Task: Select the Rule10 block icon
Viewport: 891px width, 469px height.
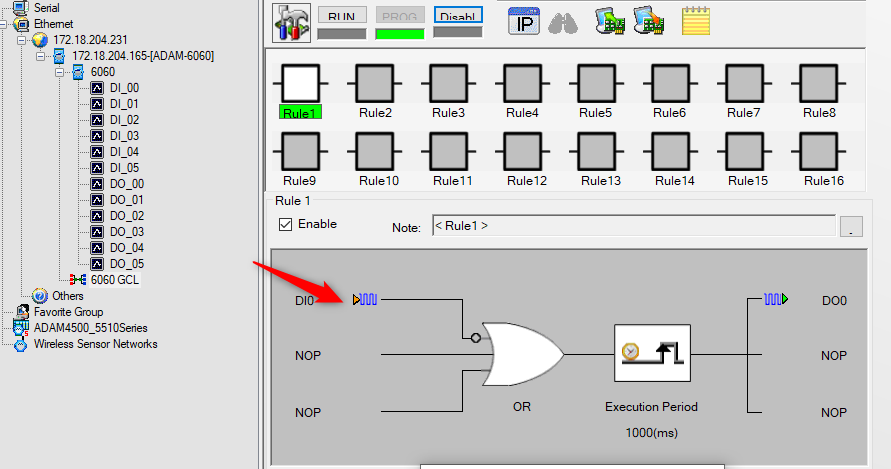Action: (x=374, y=151)
